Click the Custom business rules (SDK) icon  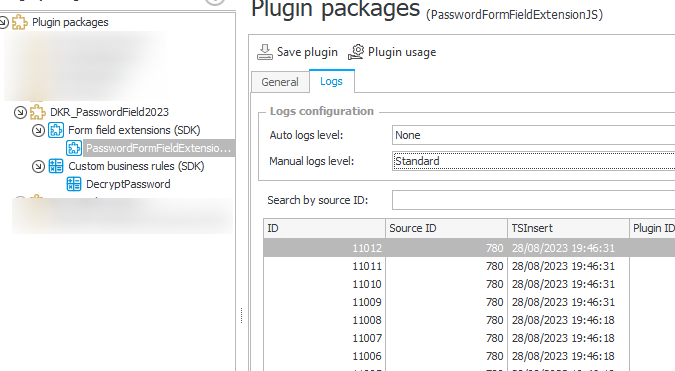click(56, 166)
